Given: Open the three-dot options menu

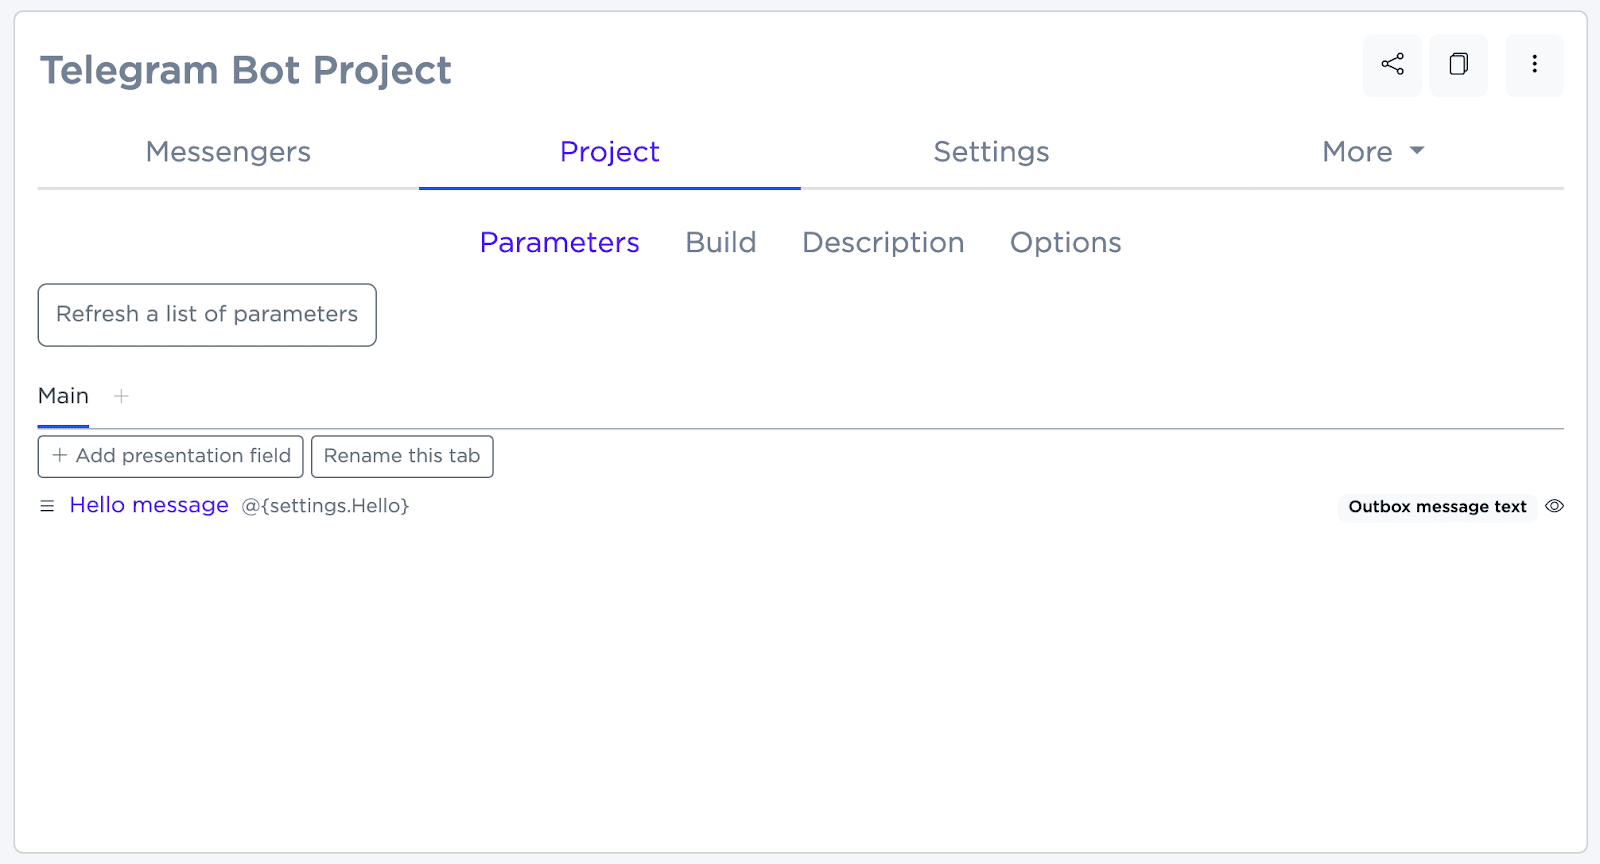Looking at the screenshot, I should [x=1534, y=65].
